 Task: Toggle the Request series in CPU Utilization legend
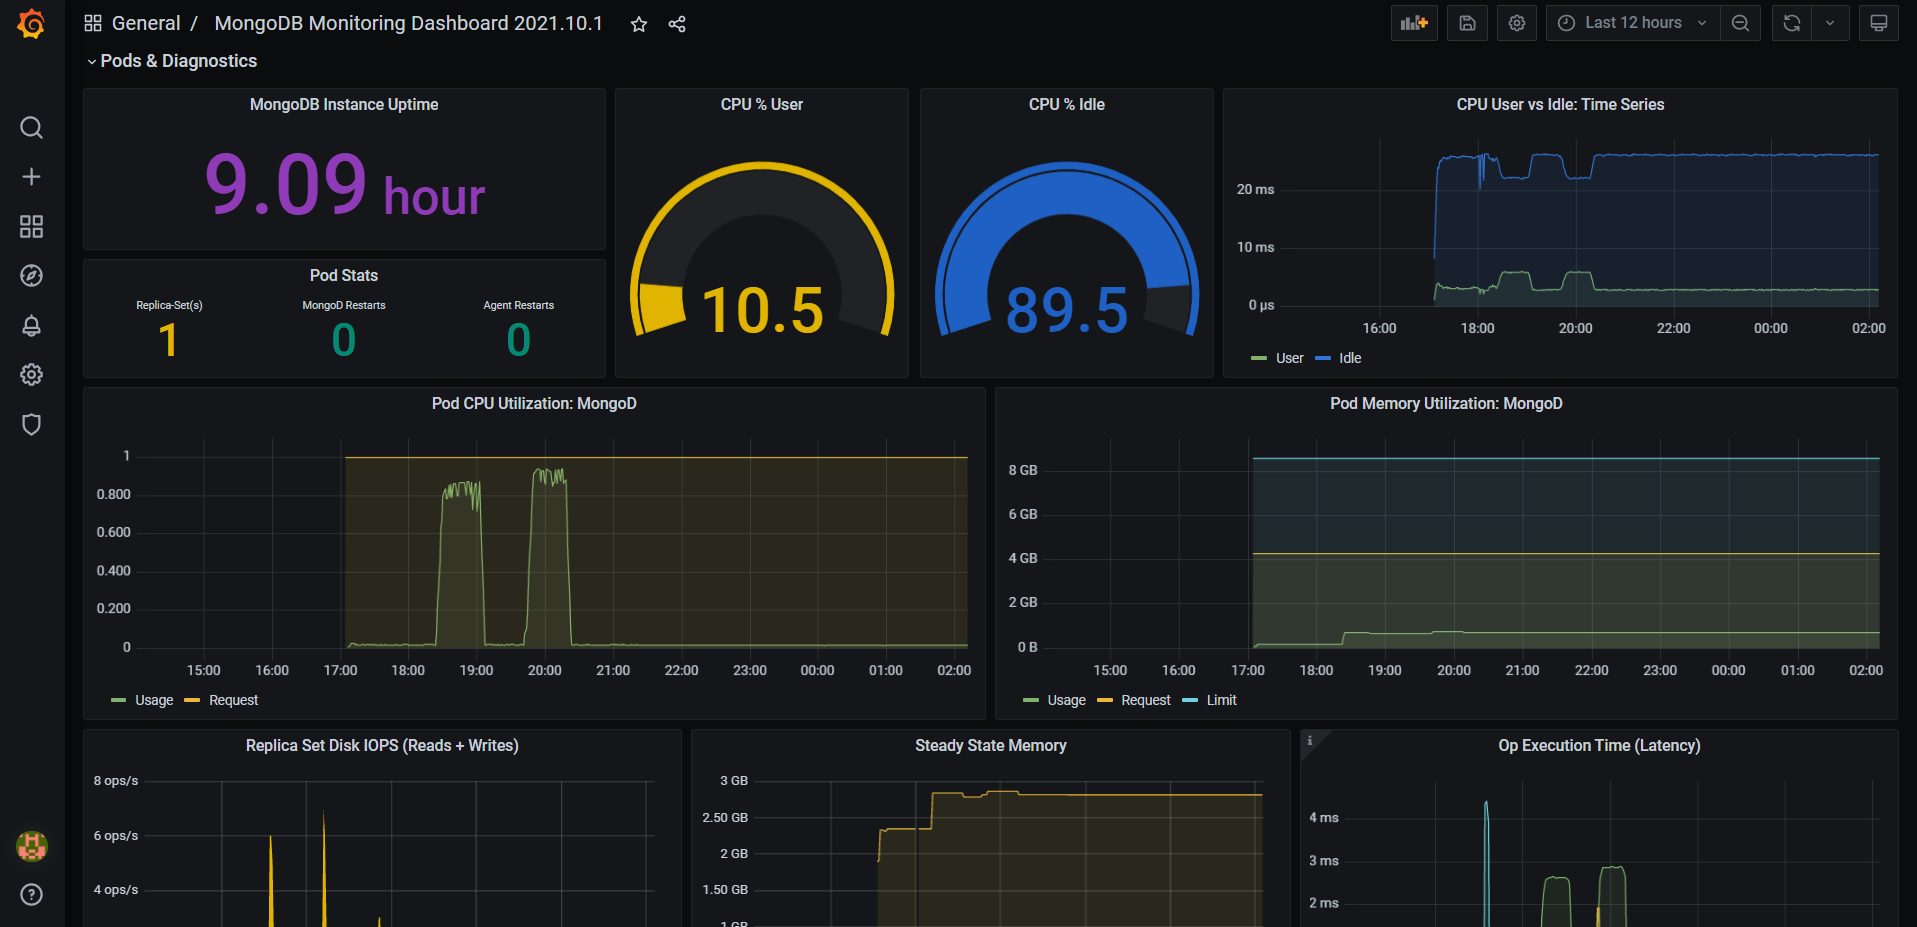point(233,700)
